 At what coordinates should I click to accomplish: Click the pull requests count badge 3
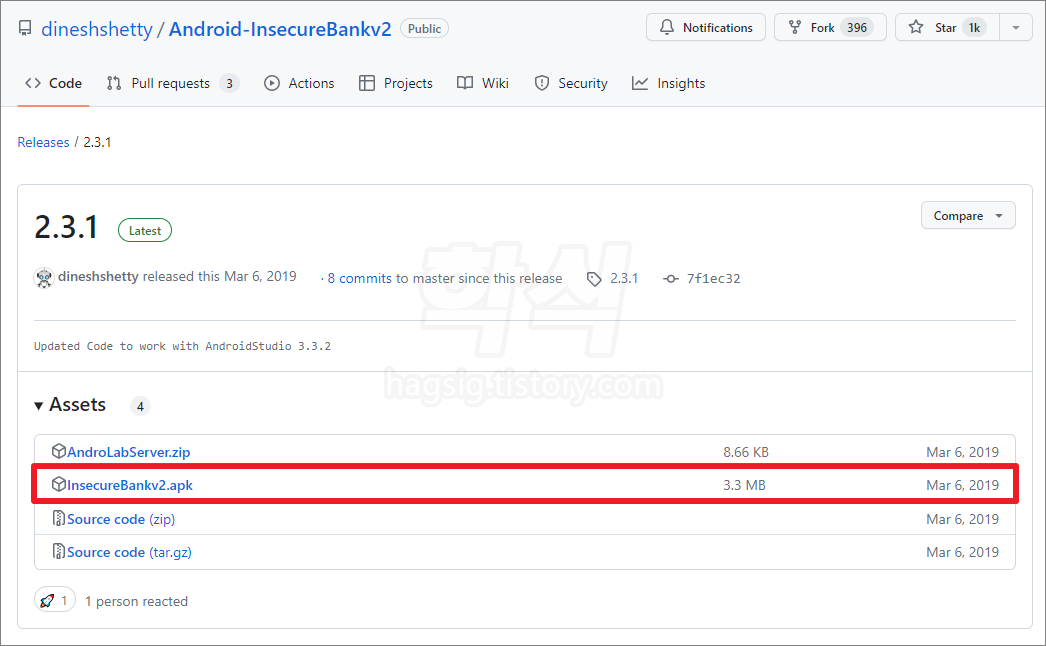coord(229,83)
